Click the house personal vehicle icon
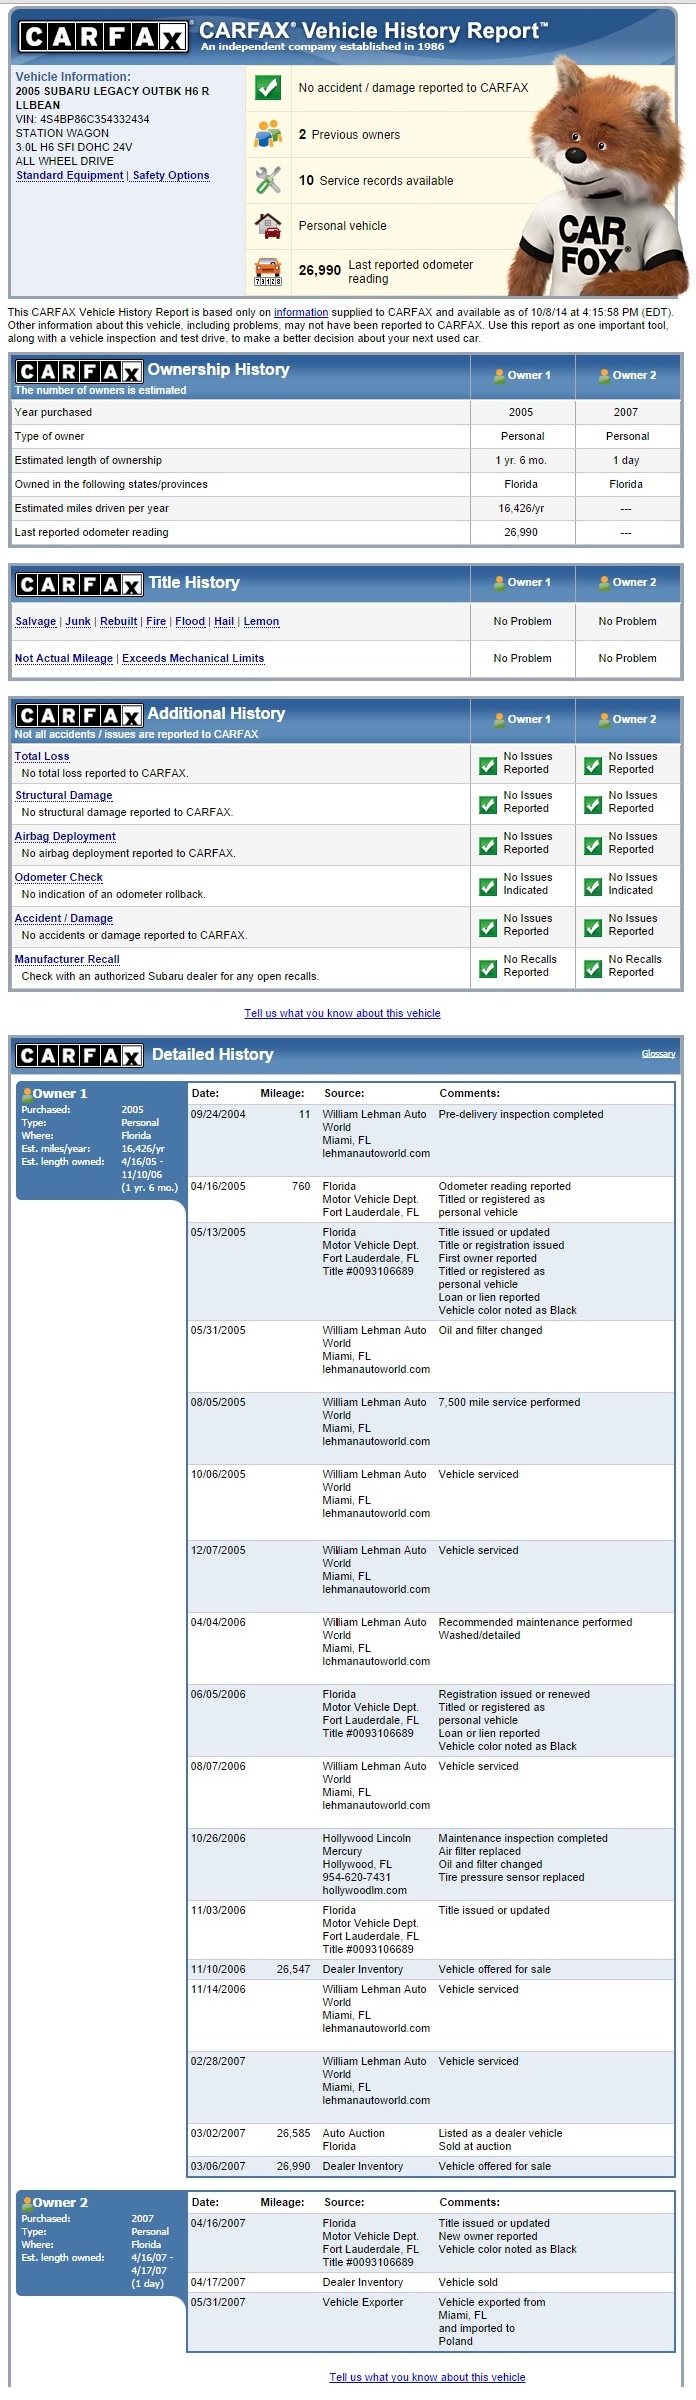 [x=268, y=226]
